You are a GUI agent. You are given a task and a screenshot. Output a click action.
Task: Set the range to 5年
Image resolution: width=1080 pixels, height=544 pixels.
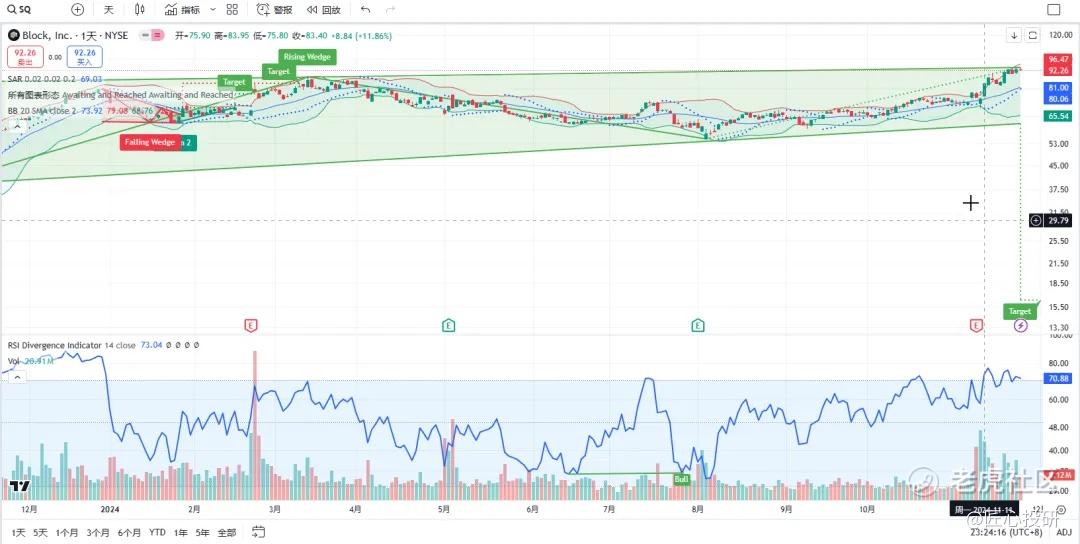[x=202, y=532]
